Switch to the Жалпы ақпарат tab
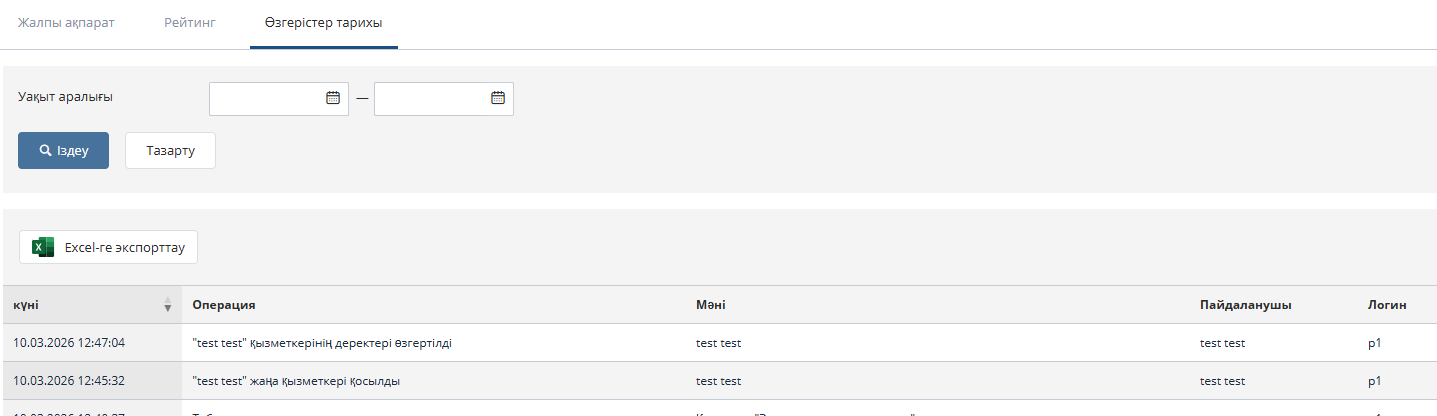This screenshot has height=416, width=1437. pyautogui.click(x=66, y=22)
